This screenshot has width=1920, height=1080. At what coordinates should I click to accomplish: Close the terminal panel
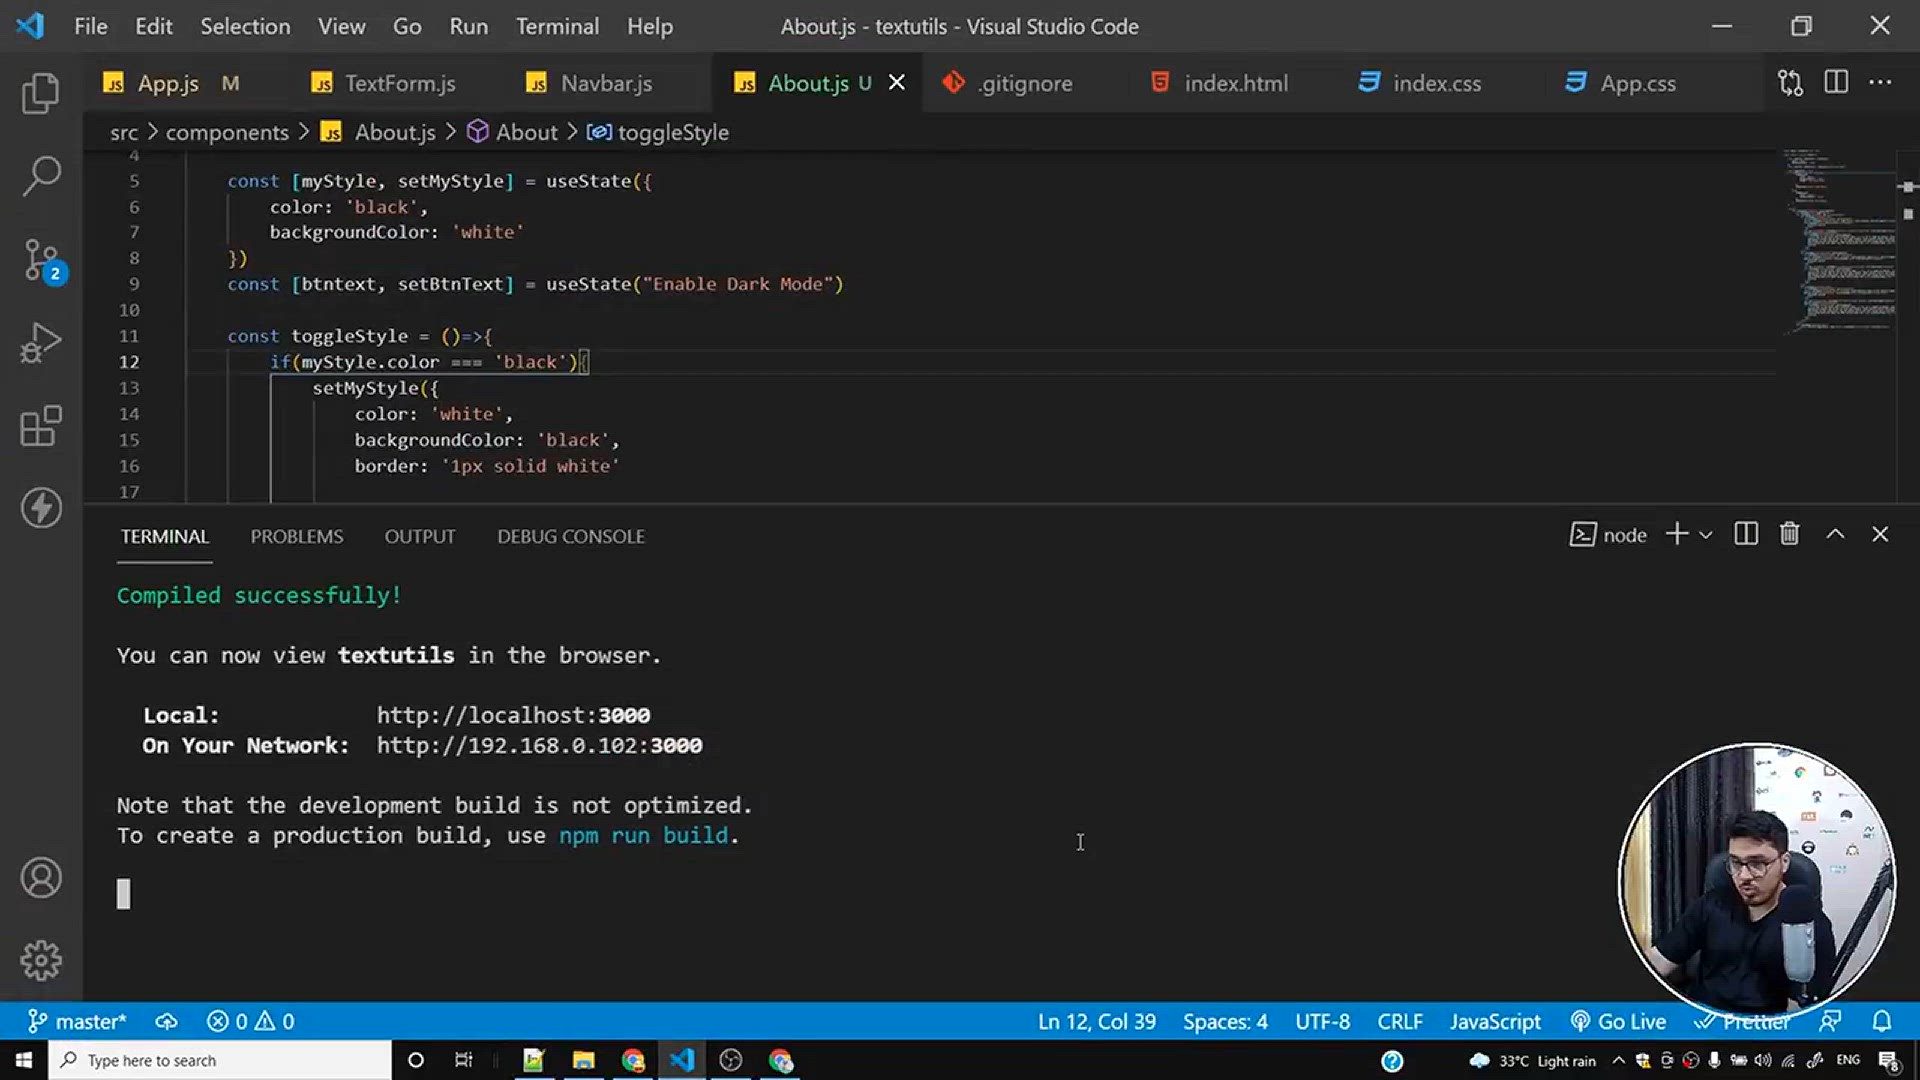pos(1880,535)
